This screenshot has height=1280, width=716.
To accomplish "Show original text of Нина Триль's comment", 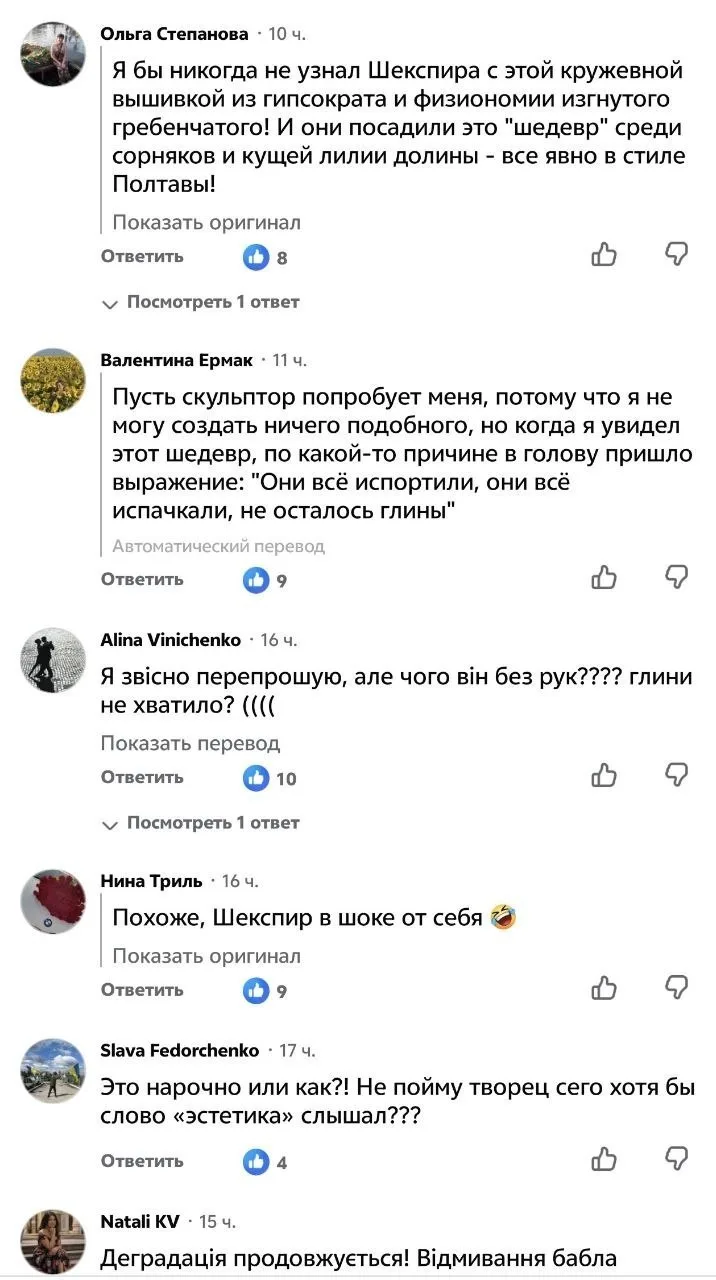I will [206, 956].
